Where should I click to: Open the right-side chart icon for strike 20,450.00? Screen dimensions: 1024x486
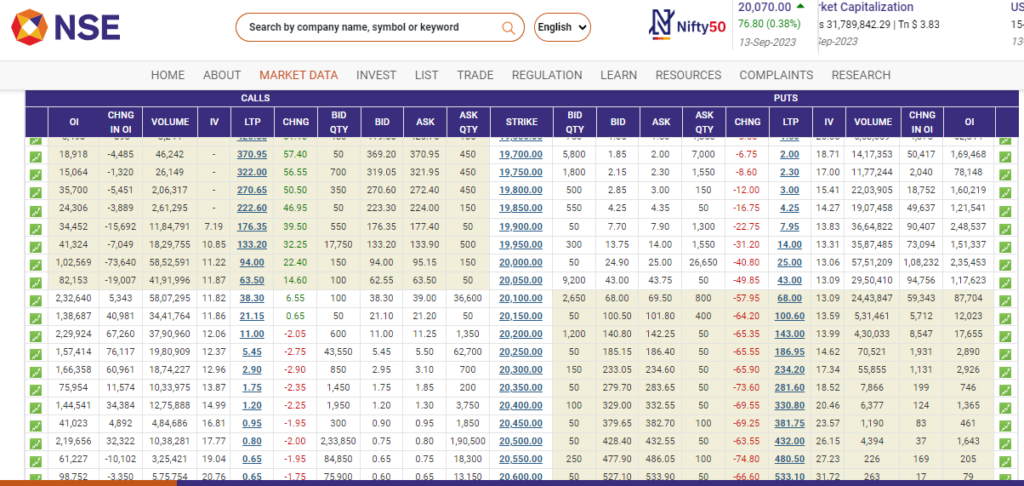(x=1005, y=426)
